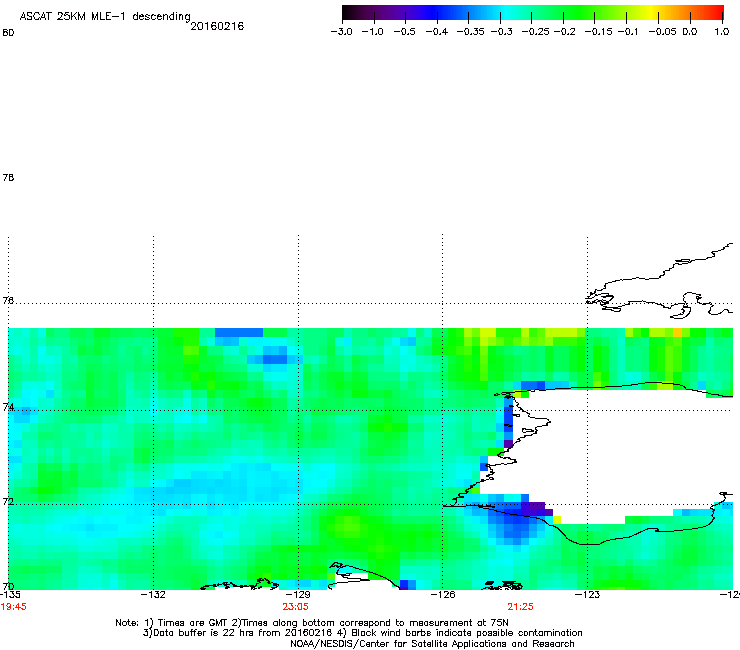Click the '72' latitude axis label
Viewport: 740px width, 650px height.
pos(8,501)
